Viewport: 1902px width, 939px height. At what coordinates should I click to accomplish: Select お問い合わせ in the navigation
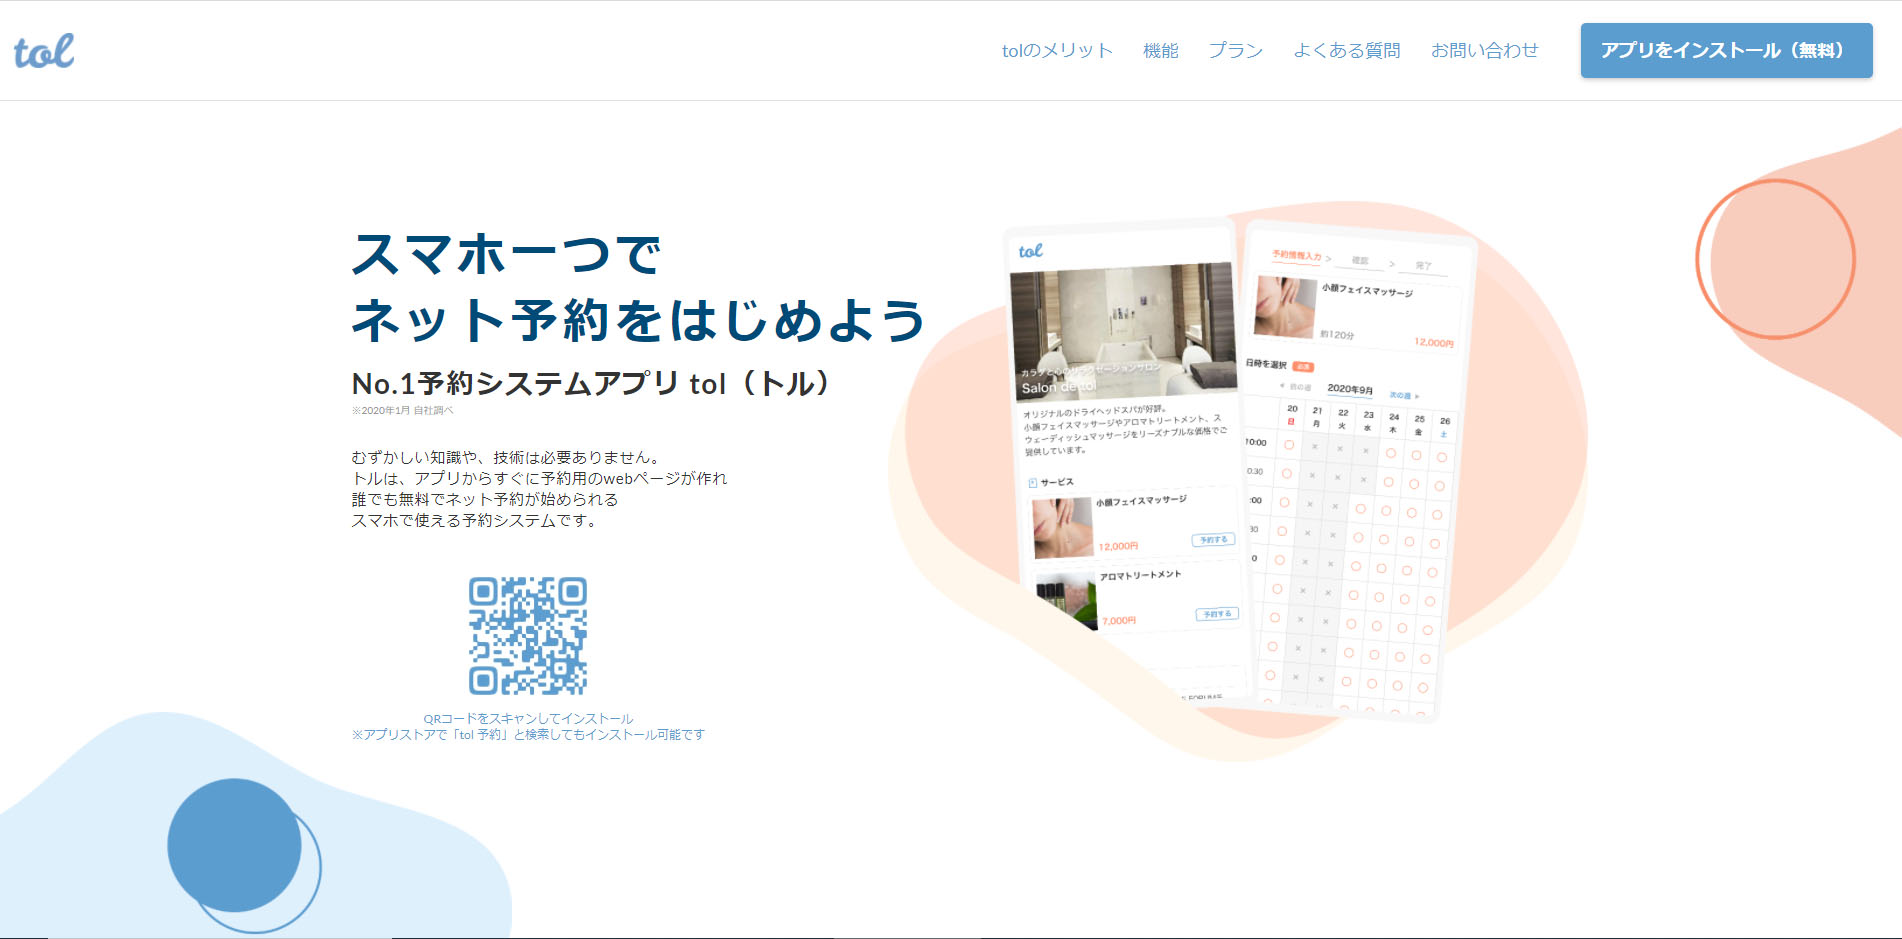[x=1484, y=51]
